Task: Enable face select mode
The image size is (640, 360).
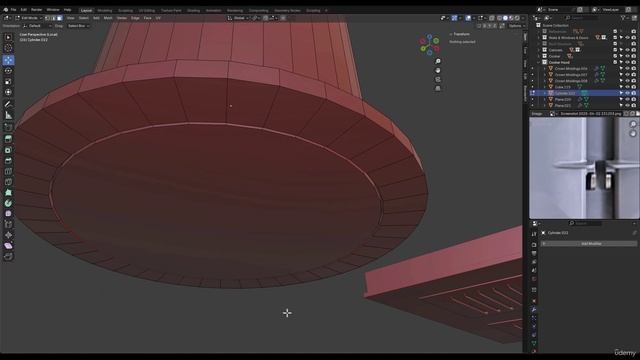Action: click(60, 18)
